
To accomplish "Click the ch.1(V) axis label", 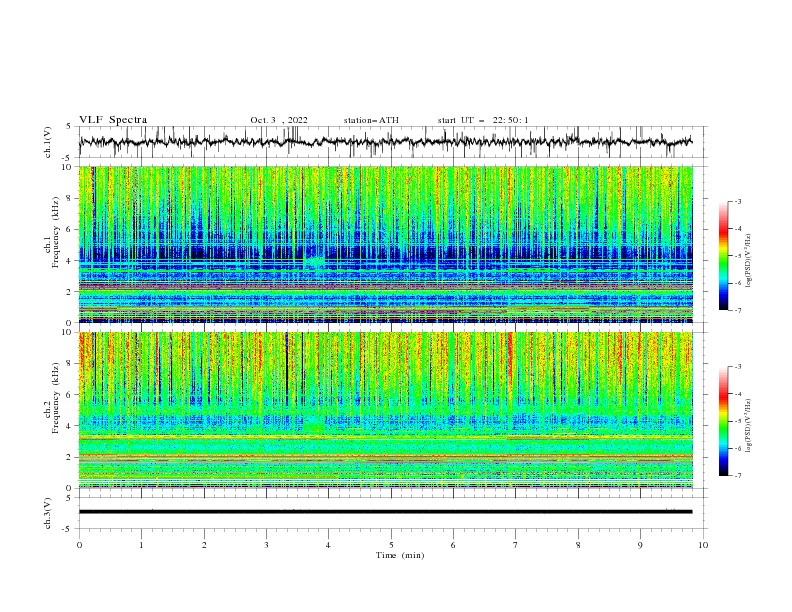I will pyautogui.click(x=48, y=142).
